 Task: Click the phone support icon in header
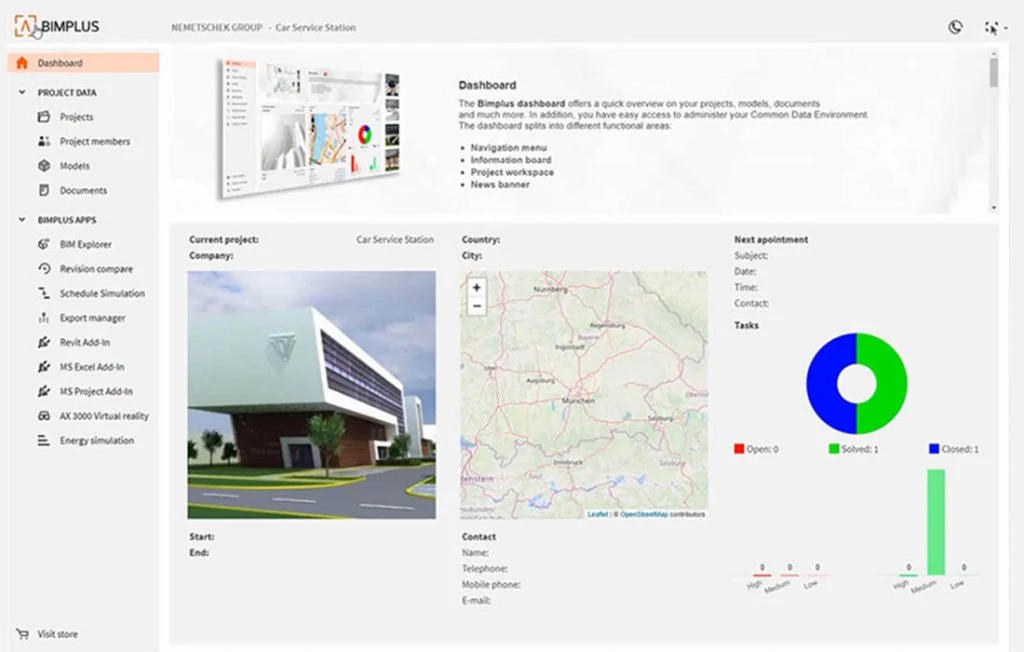click(955, 27)
